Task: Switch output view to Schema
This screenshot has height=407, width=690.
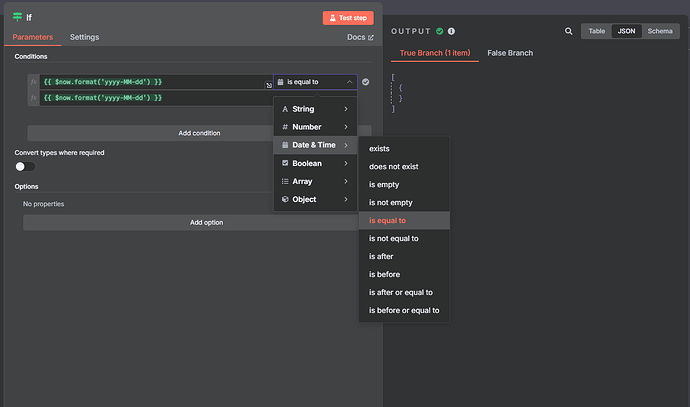Action: click(x=660, y=31)
